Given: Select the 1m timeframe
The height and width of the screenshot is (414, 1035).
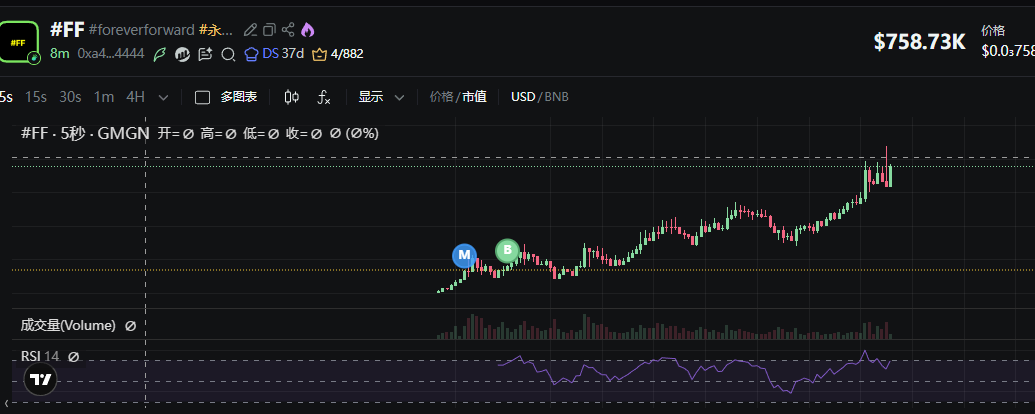Looking at the screenshot, I should coord(104,97).
